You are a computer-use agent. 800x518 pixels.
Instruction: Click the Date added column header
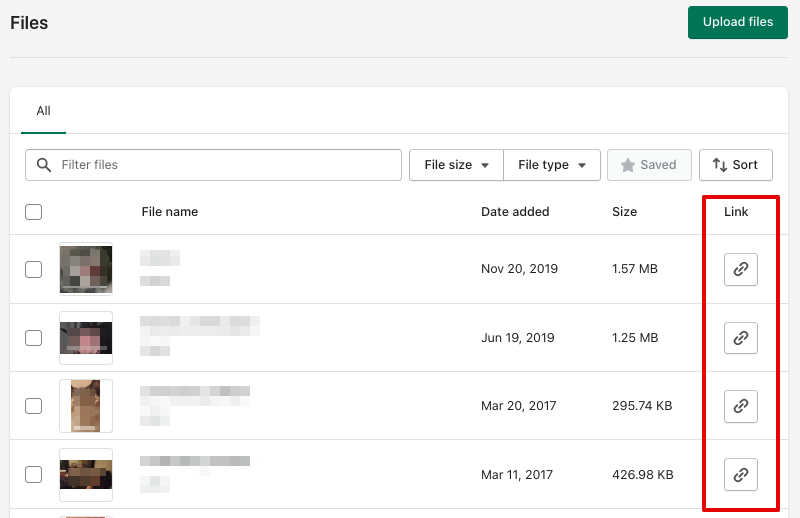pos(515,212)
